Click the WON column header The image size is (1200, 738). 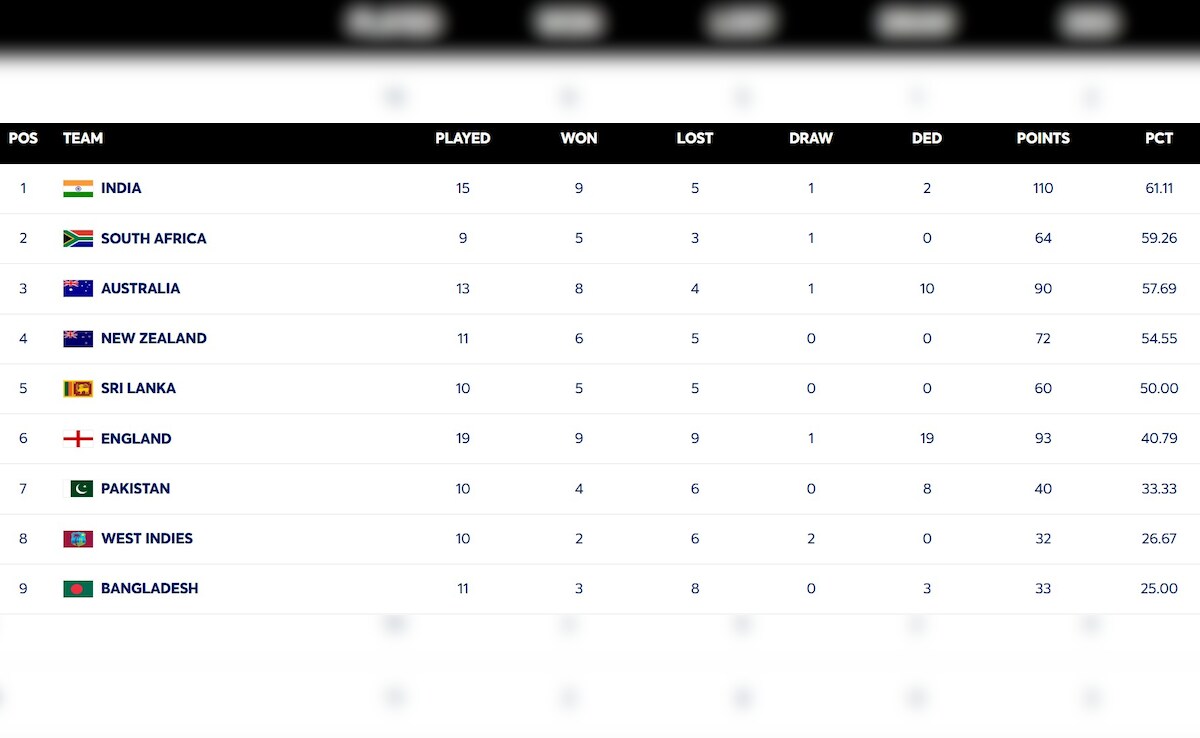coord(579,138)
